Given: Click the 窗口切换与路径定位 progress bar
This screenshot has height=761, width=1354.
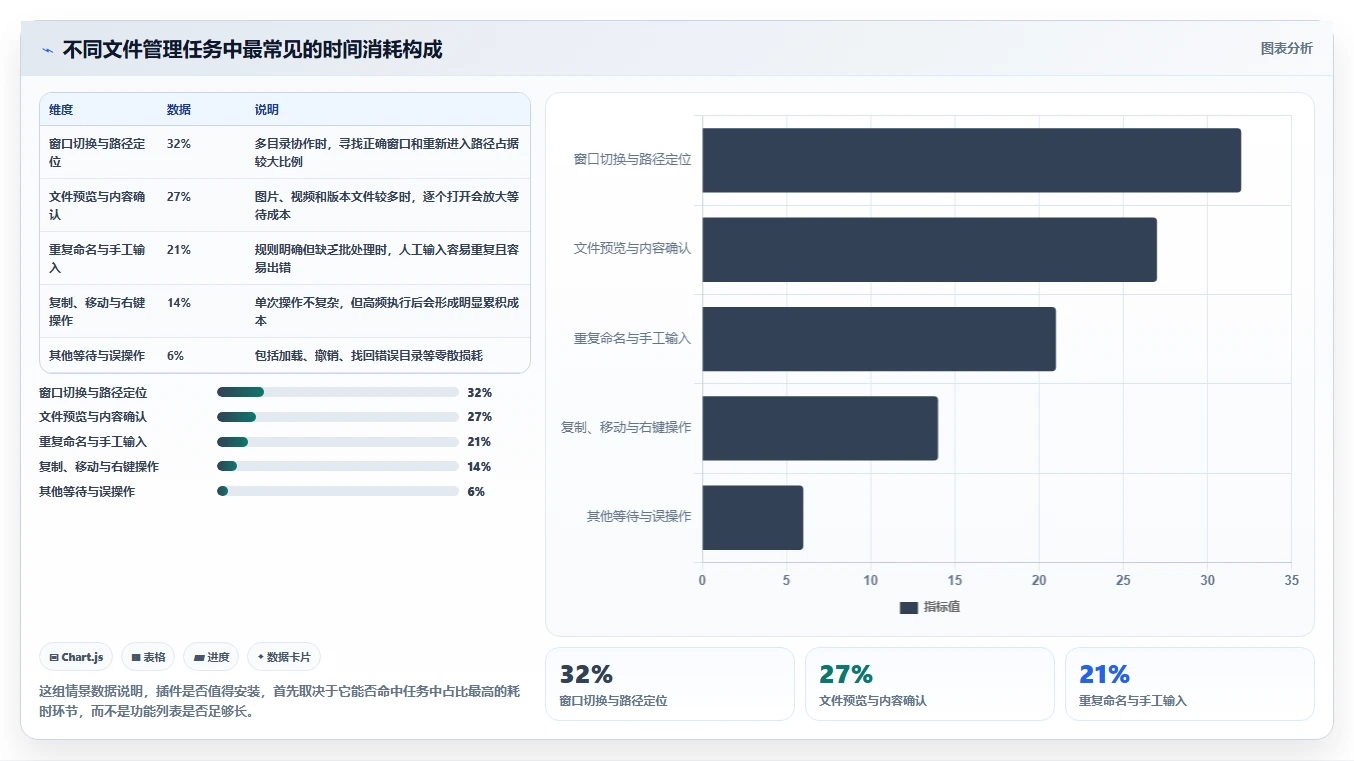Looking at the screenshot, I should 337,392.
